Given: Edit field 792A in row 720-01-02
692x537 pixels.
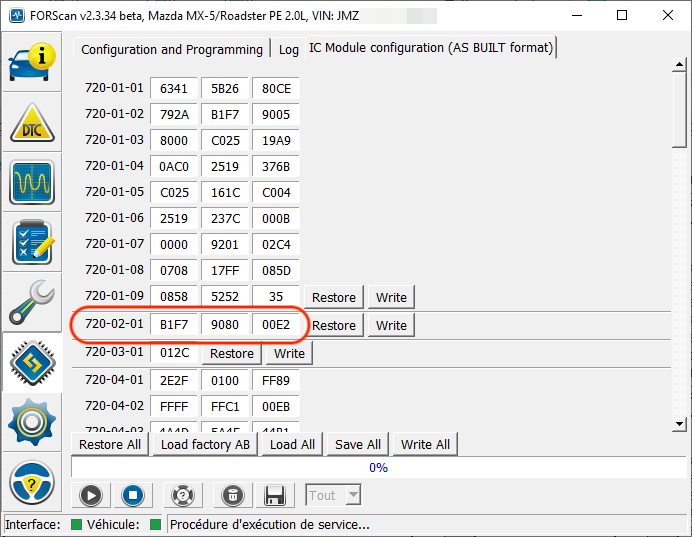Looking at the screenshot, I should [174, 114].
